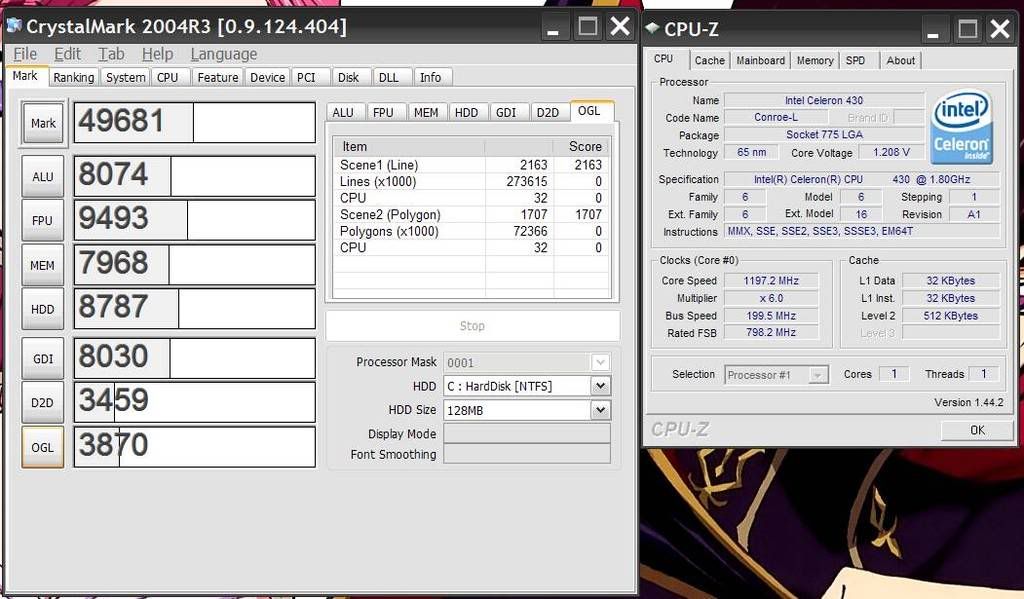Screen dimensions: 1024x599
Task: Expand the HDD Size dropdown
Action: tap(600, 410)
